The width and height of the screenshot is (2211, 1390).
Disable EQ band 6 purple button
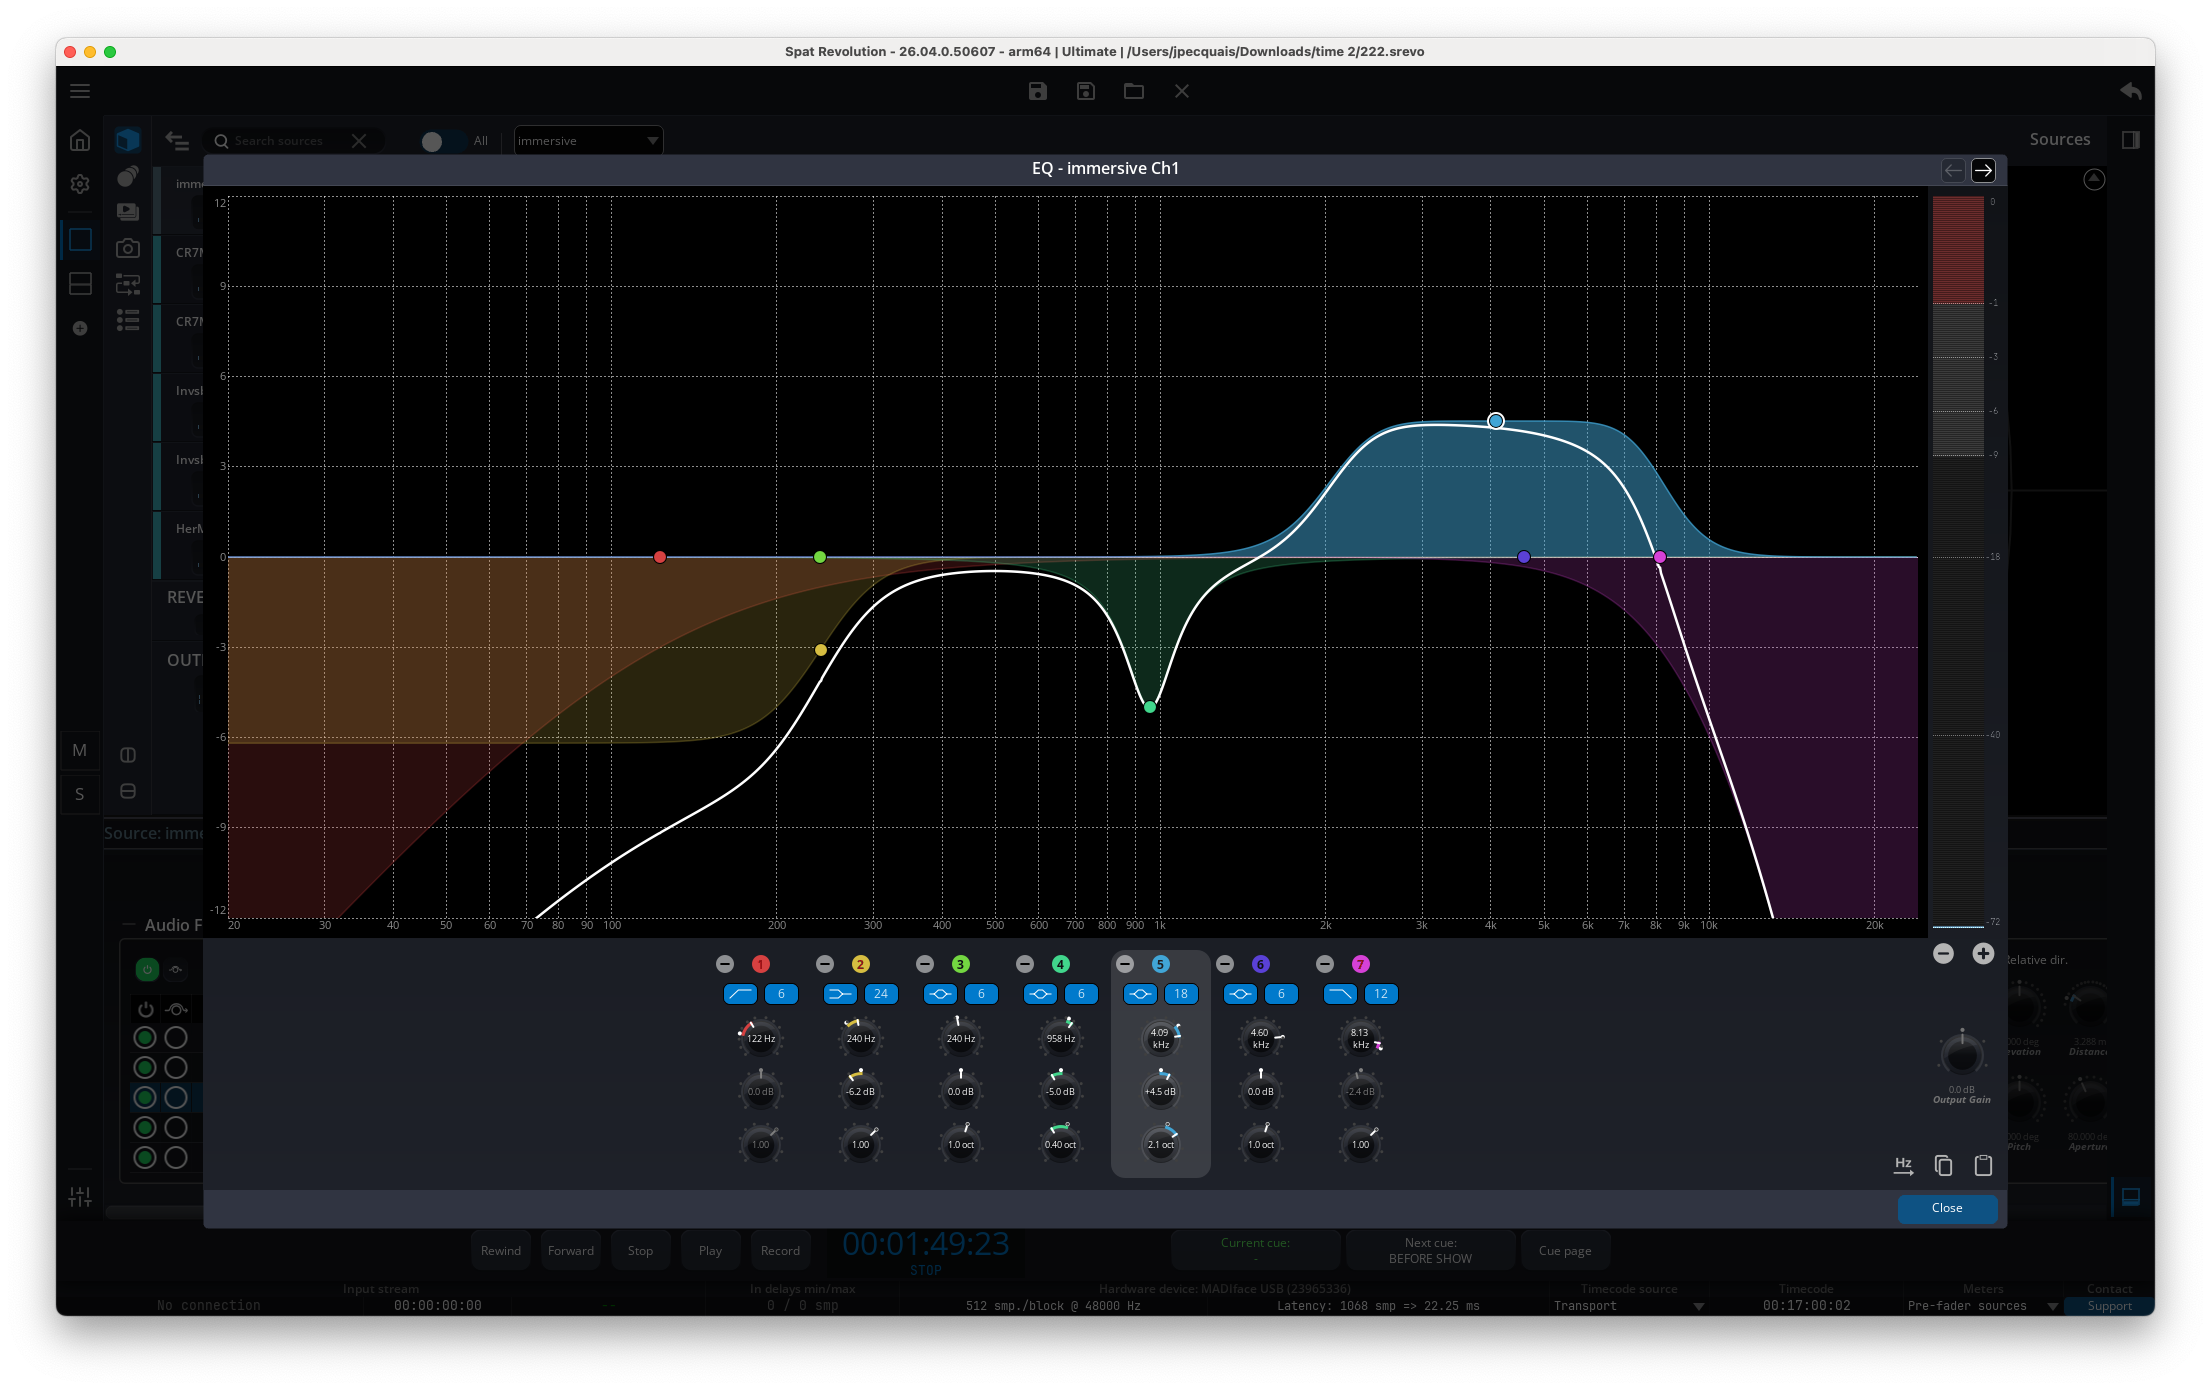click(1261, 964)
